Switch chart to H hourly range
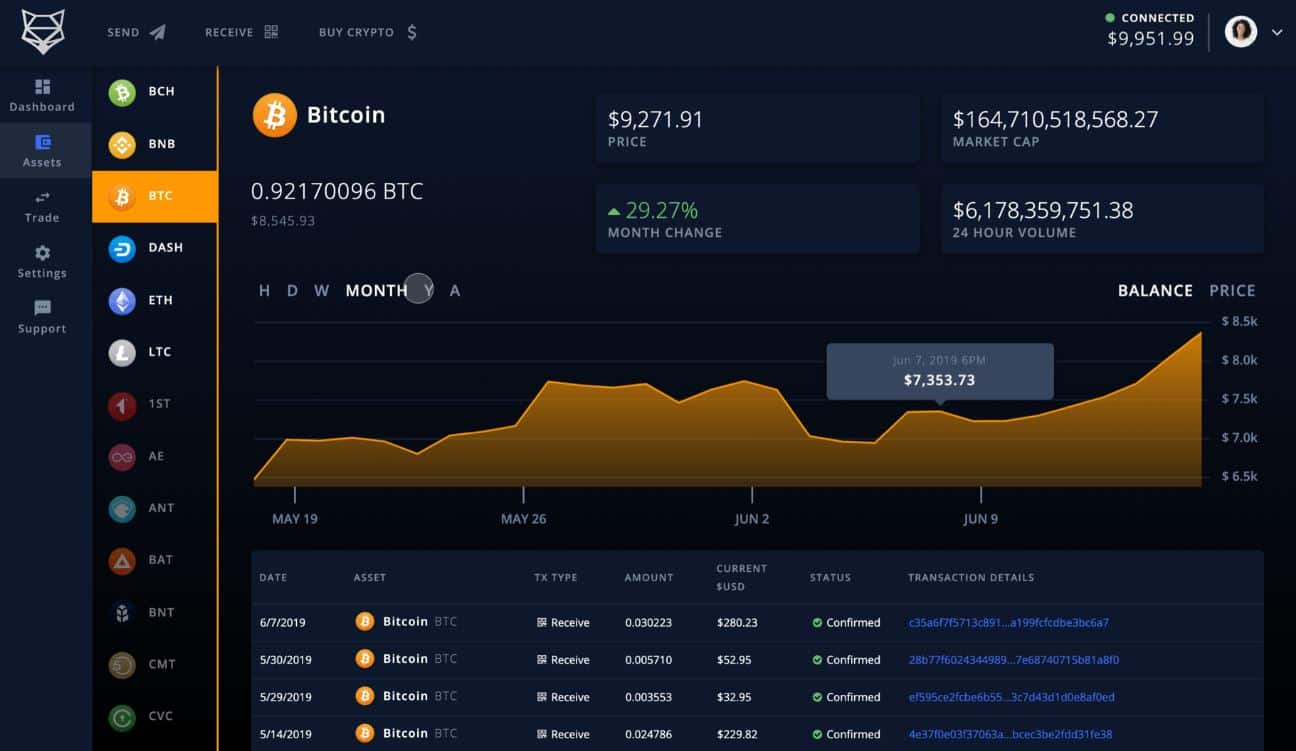Viewport: 1296px width, 751px height. (x=264, y=291)
